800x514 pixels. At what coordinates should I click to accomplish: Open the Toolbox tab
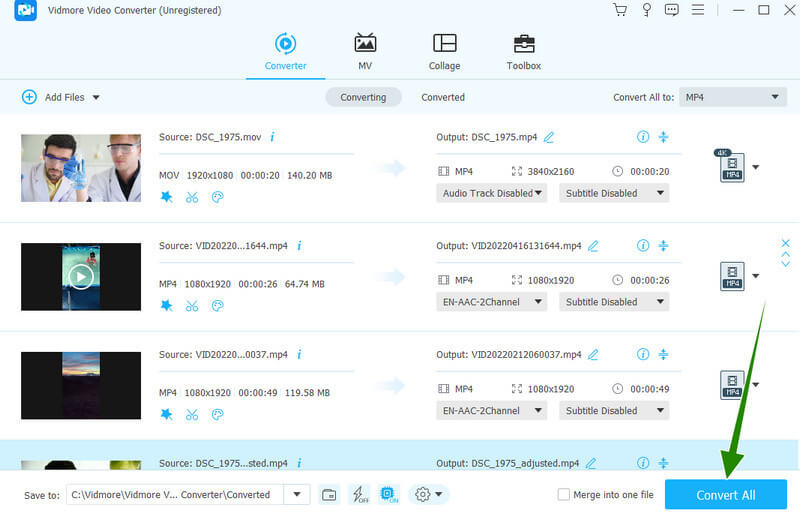pyautogui.click(x=523, y=52)
